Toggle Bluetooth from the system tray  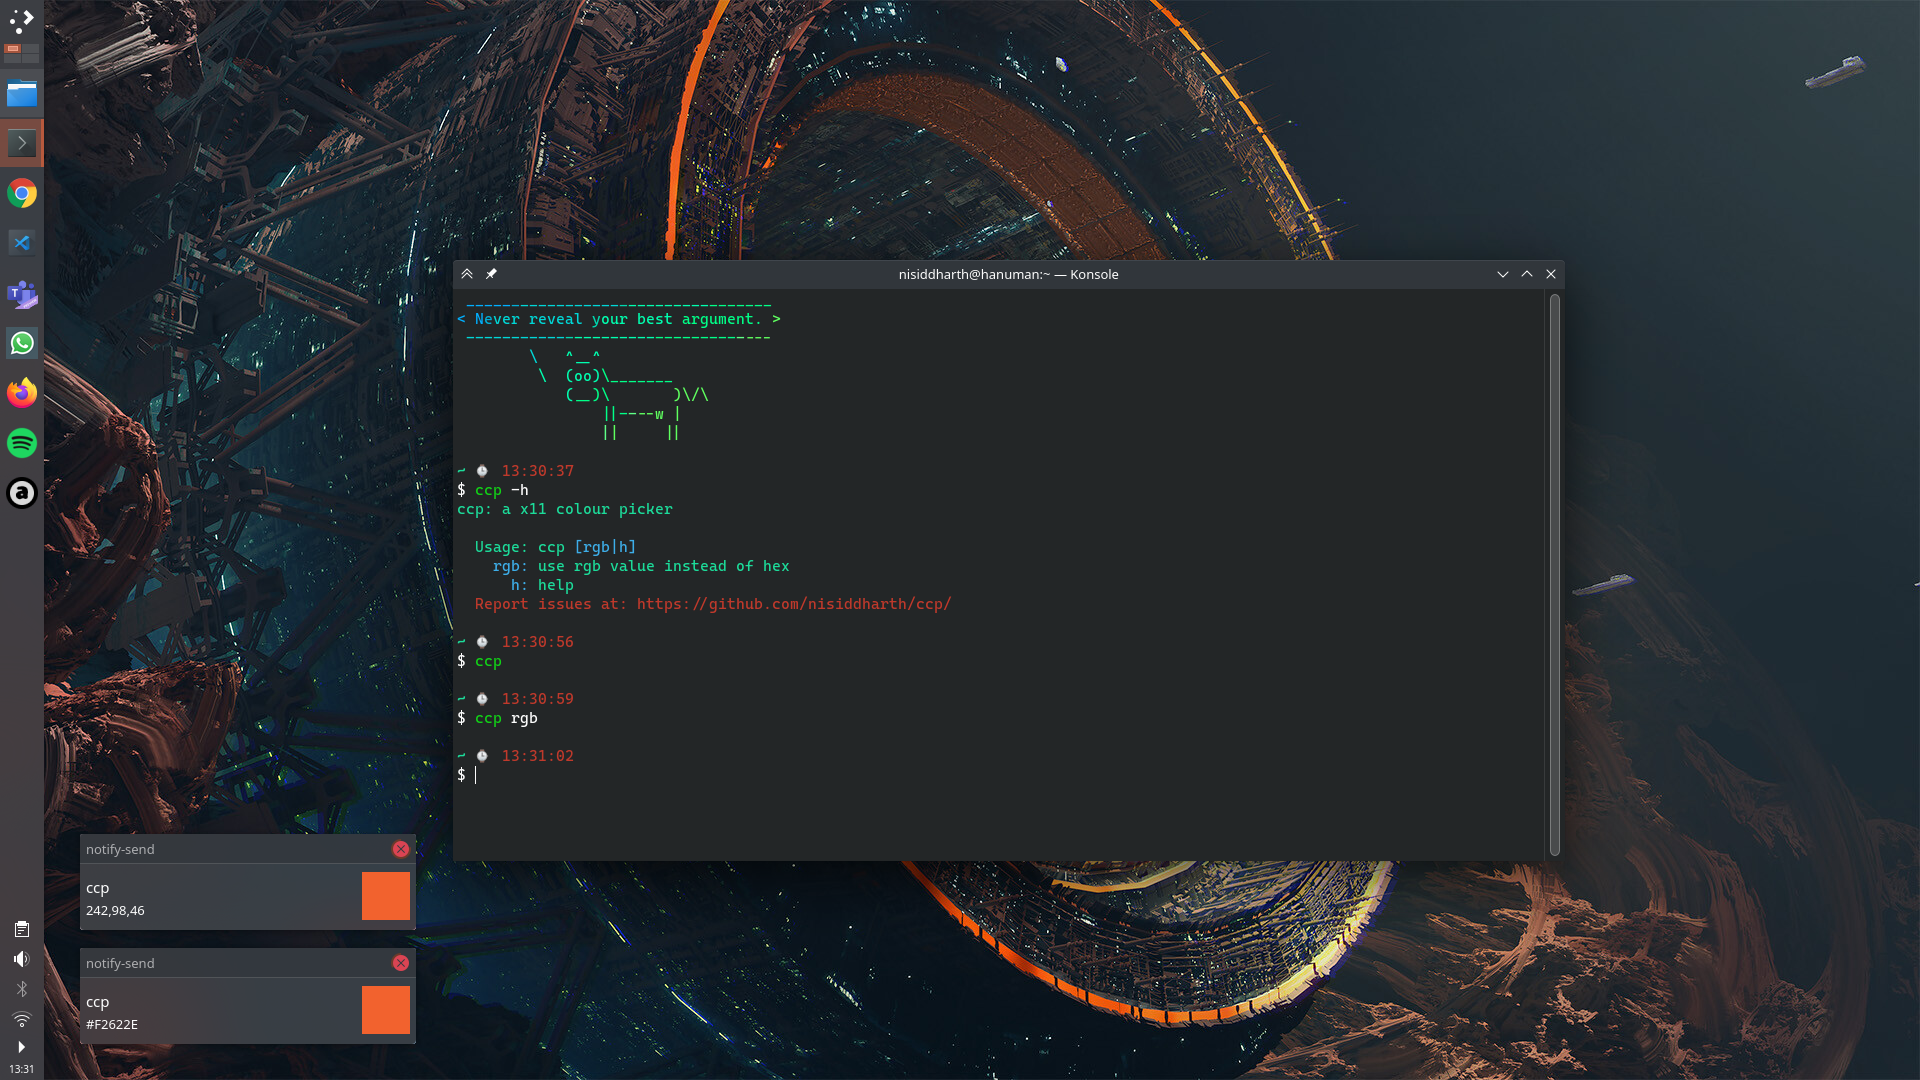21,989
